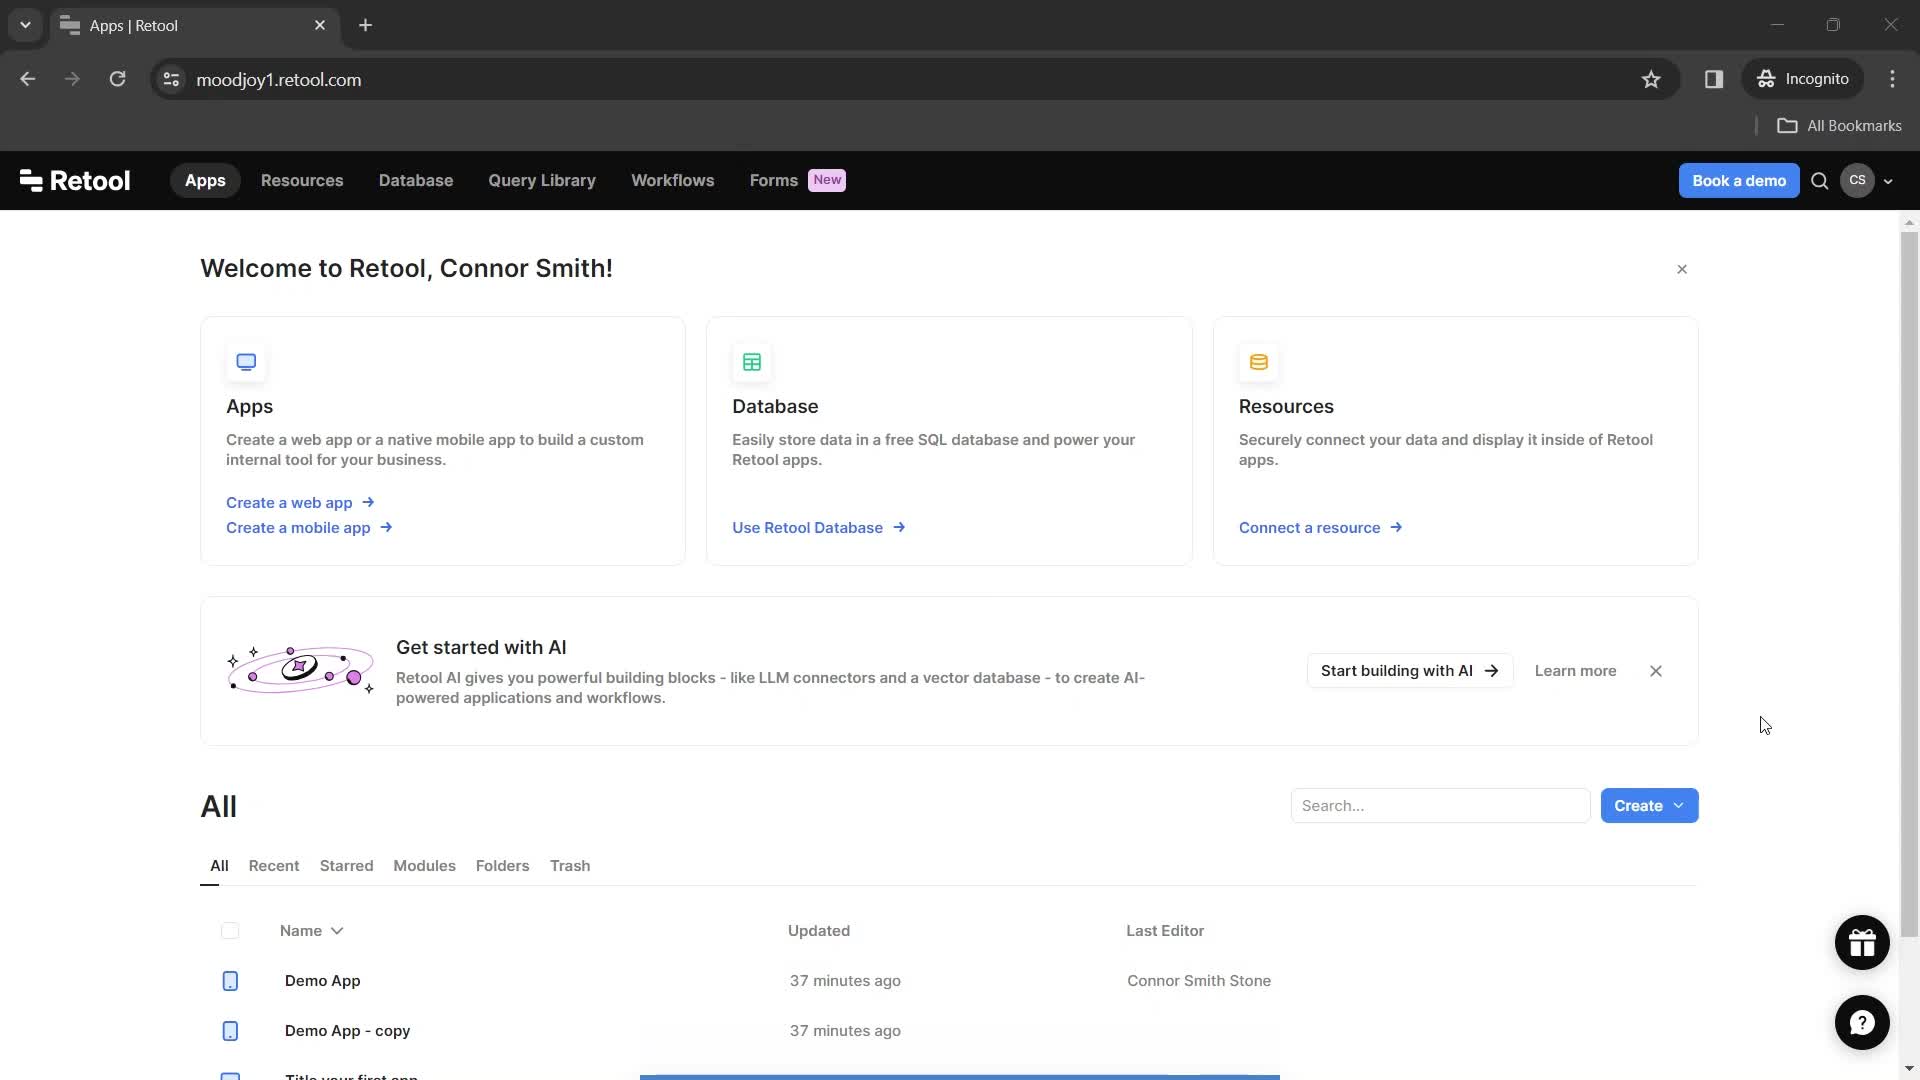Switch to the Starred tab

(347, 865)
